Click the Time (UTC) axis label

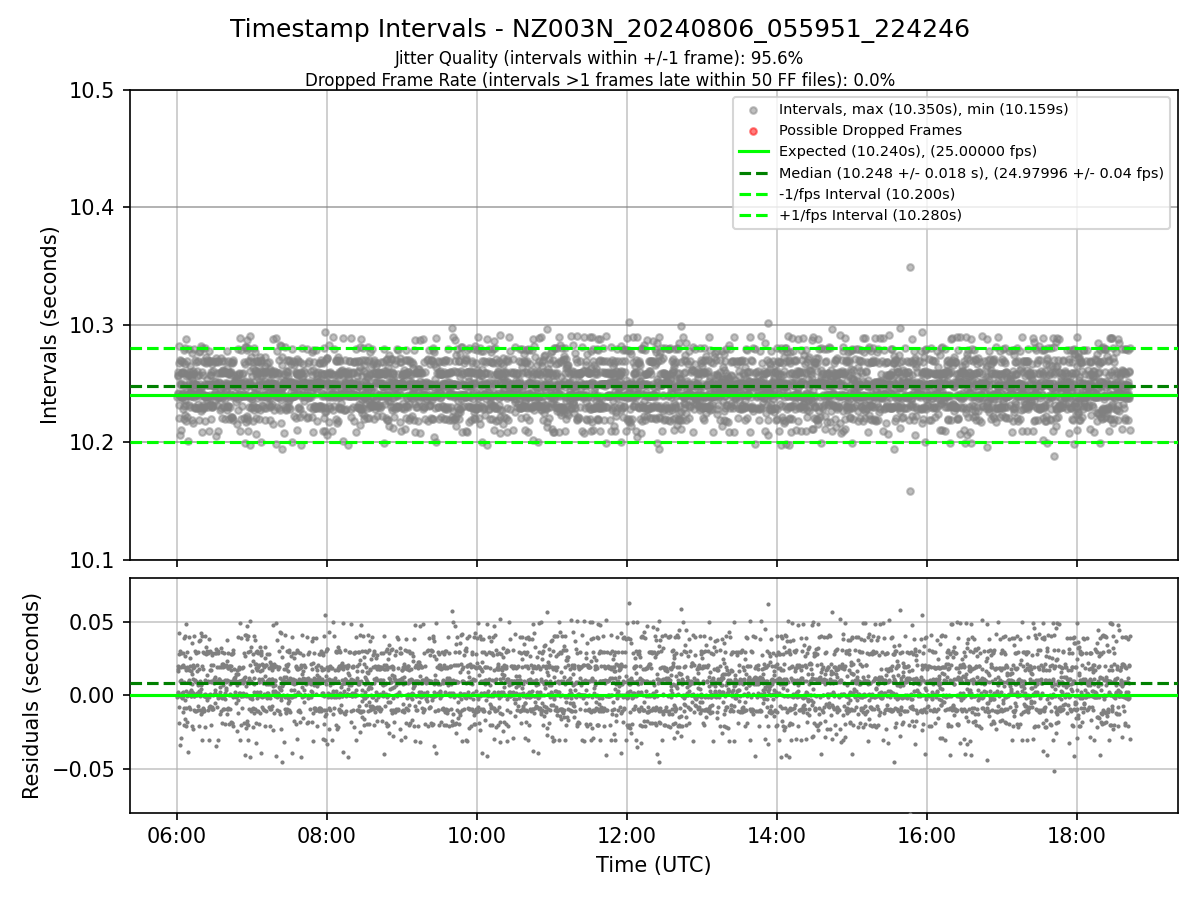pyautogui.click(x=653, y=865)
